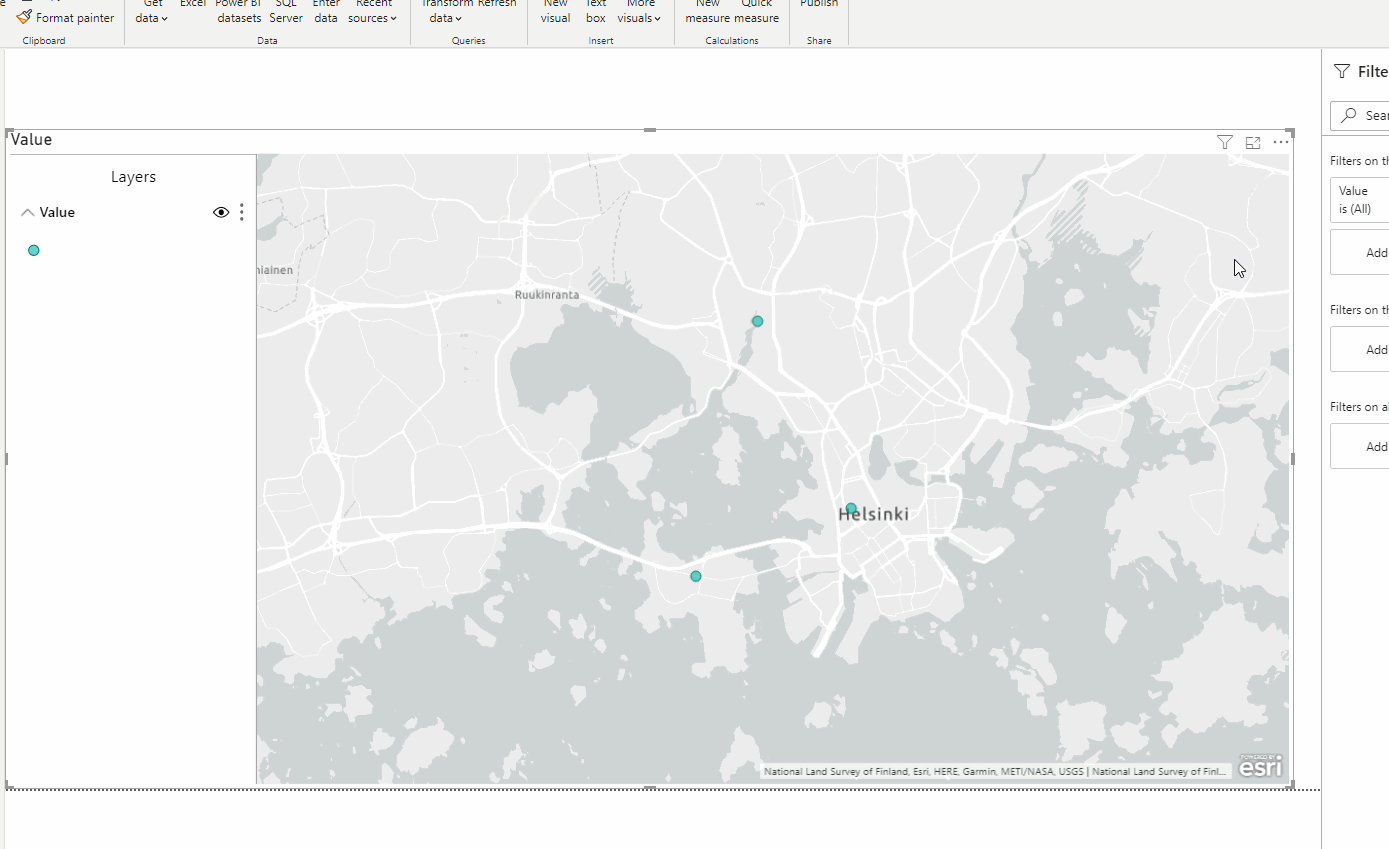The image size is (1389, 849).
Task: Click the Clipboard group label in the ribbon
Action: 44,41
